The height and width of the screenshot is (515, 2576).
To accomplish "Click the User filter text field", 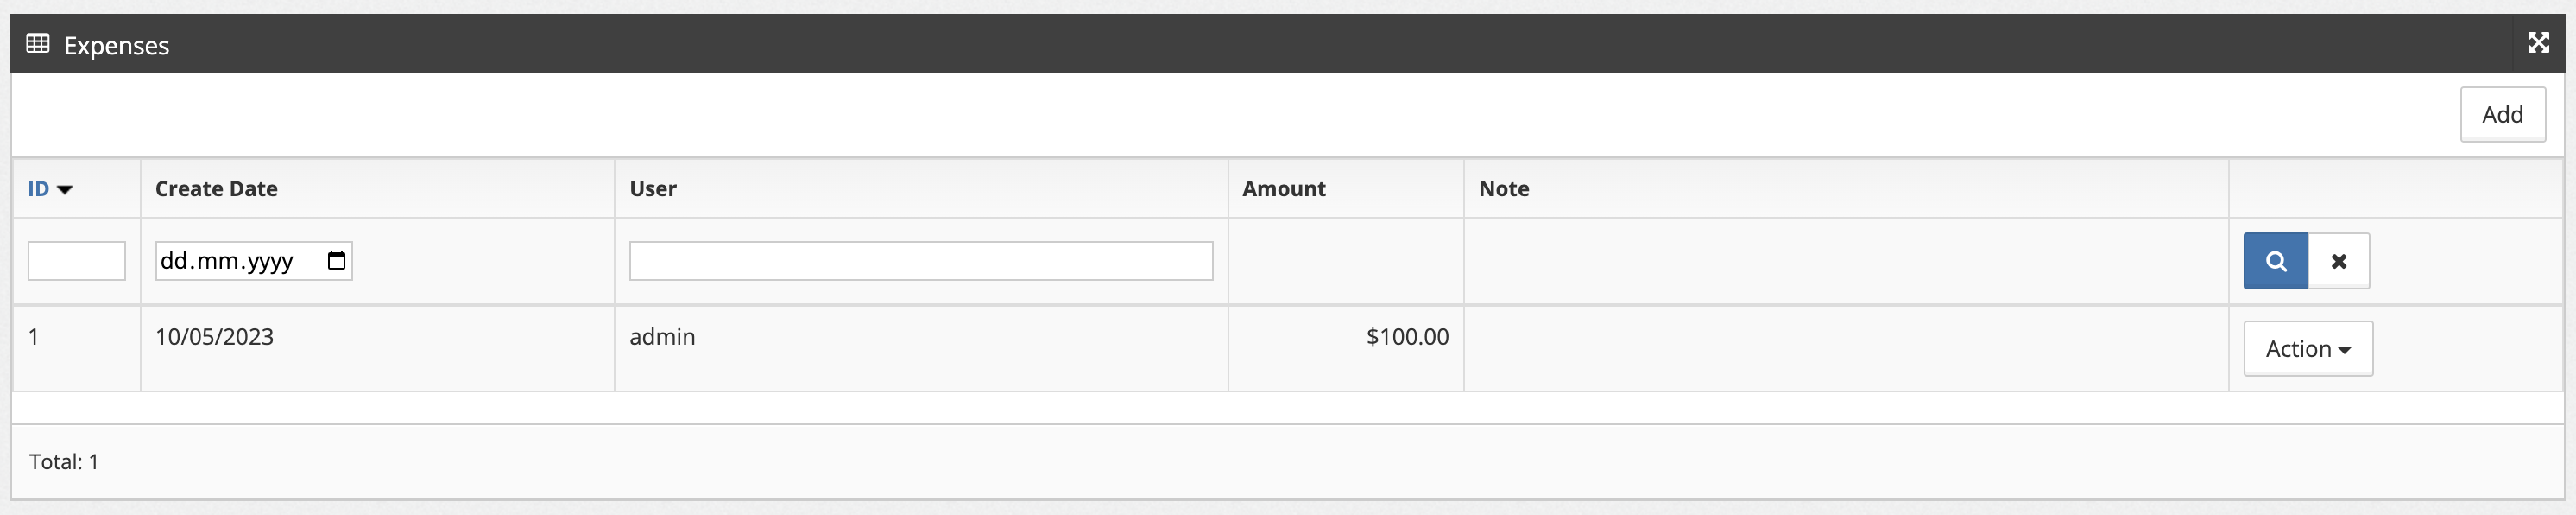I will coord(920,260).
